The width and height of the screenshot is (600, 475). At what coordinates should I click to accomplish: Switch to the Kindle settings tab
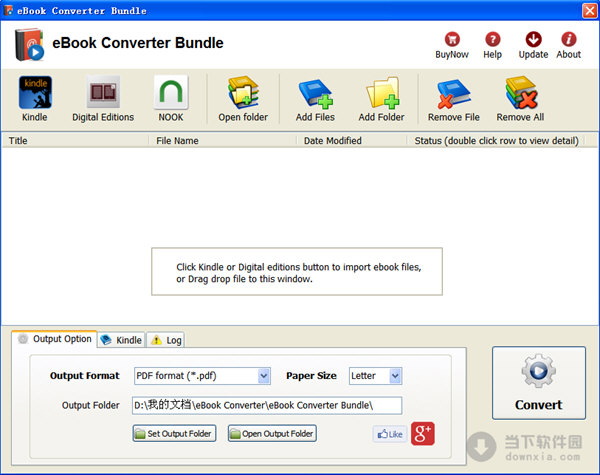(121, 340)
